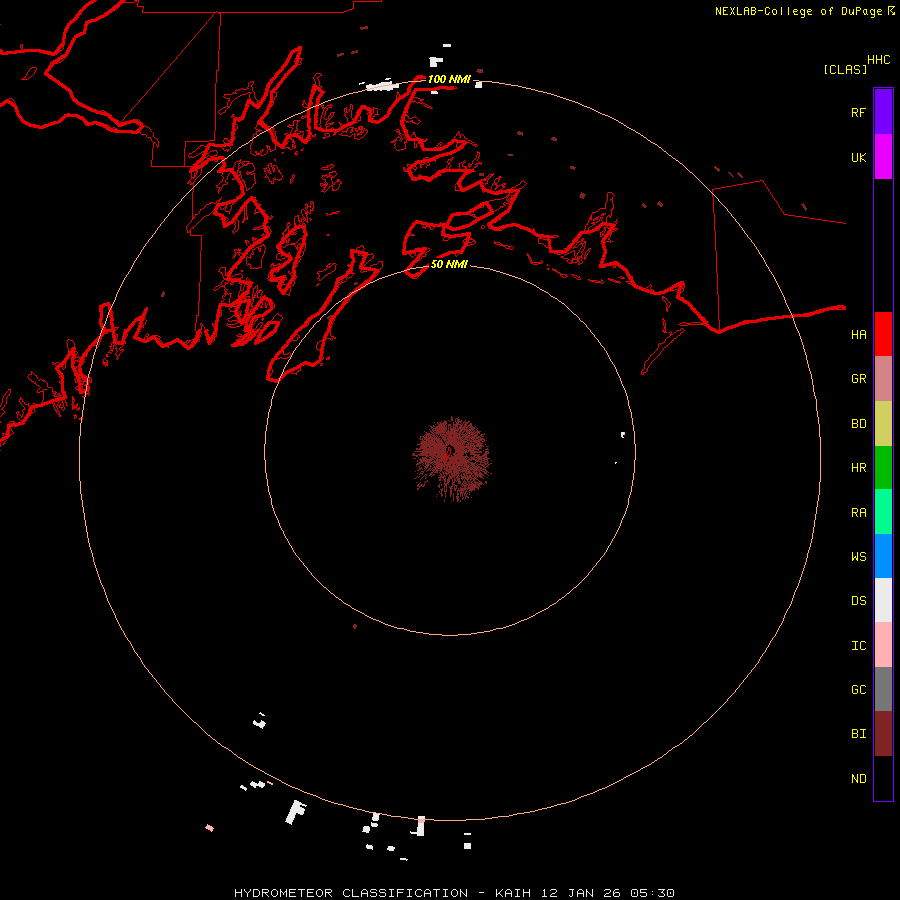Click the ND black legend swatch
Screen dimensions: 900x900
(x=883, y=778)
